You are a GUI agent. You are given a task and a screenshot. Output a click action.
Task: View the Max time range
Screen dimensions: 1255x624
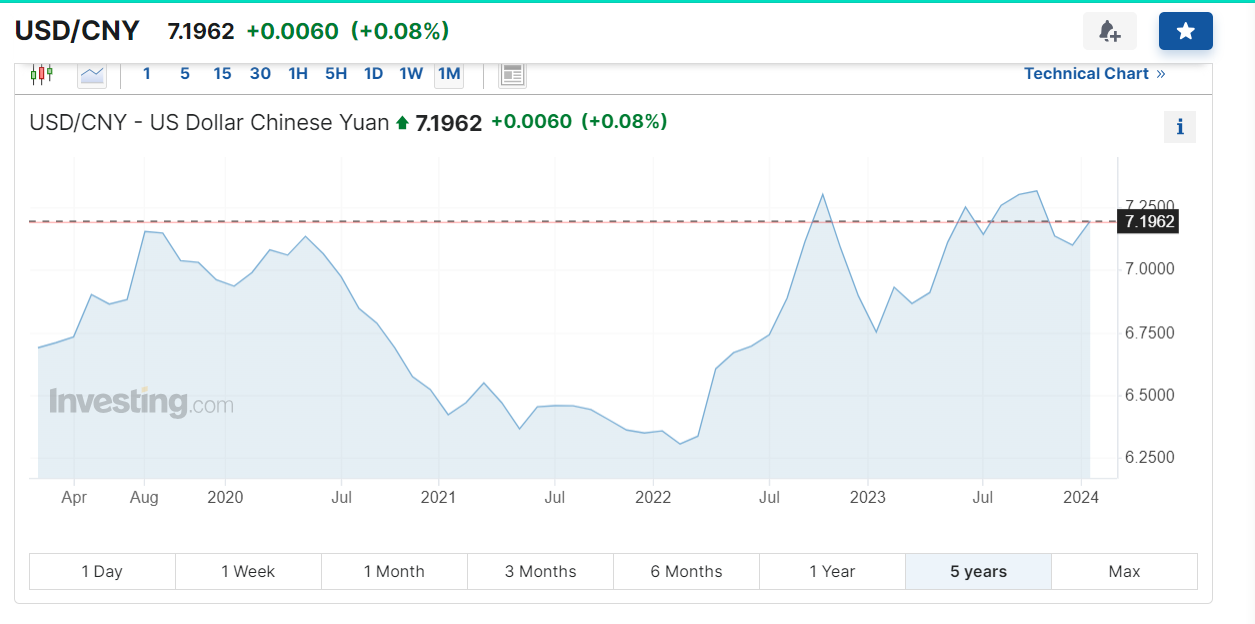1124,572
